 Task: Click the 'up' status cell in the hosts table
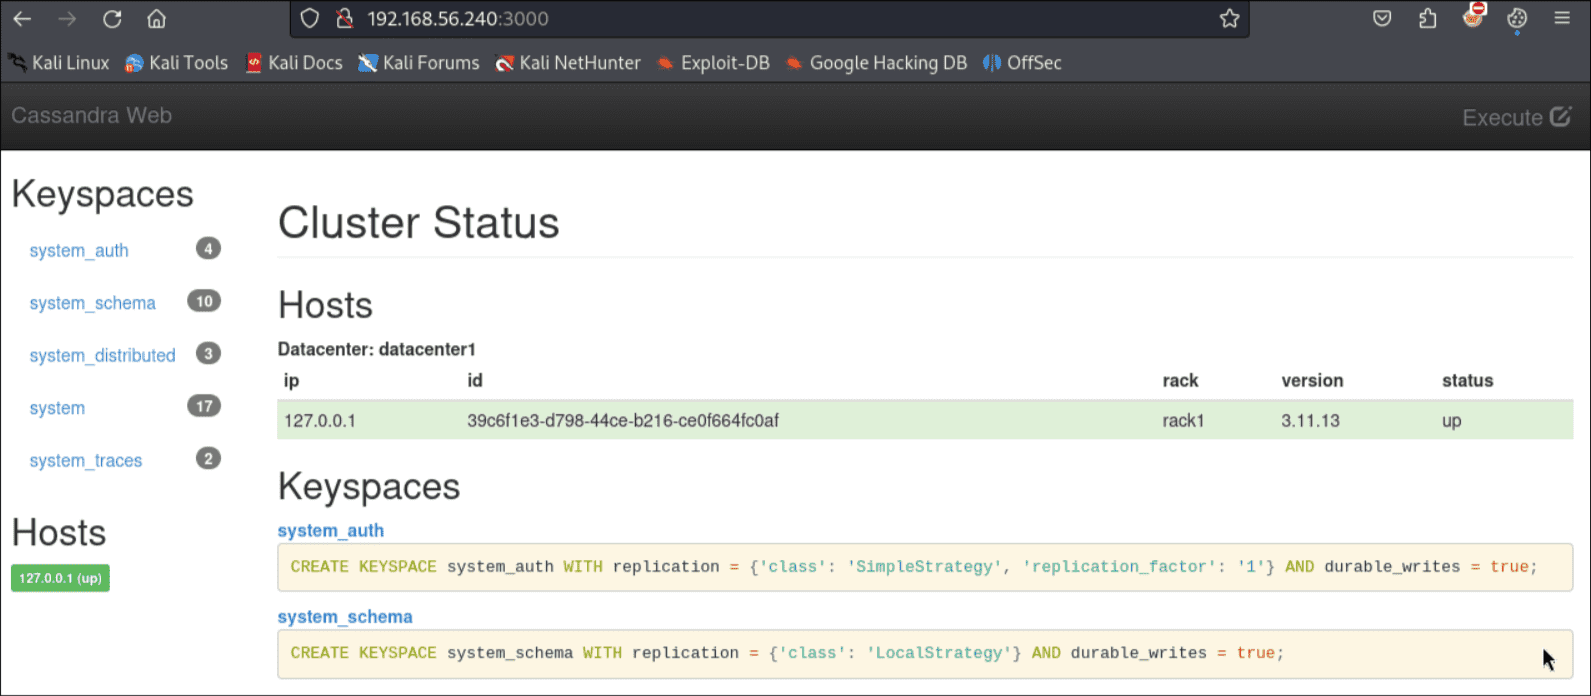[1452, 421]
